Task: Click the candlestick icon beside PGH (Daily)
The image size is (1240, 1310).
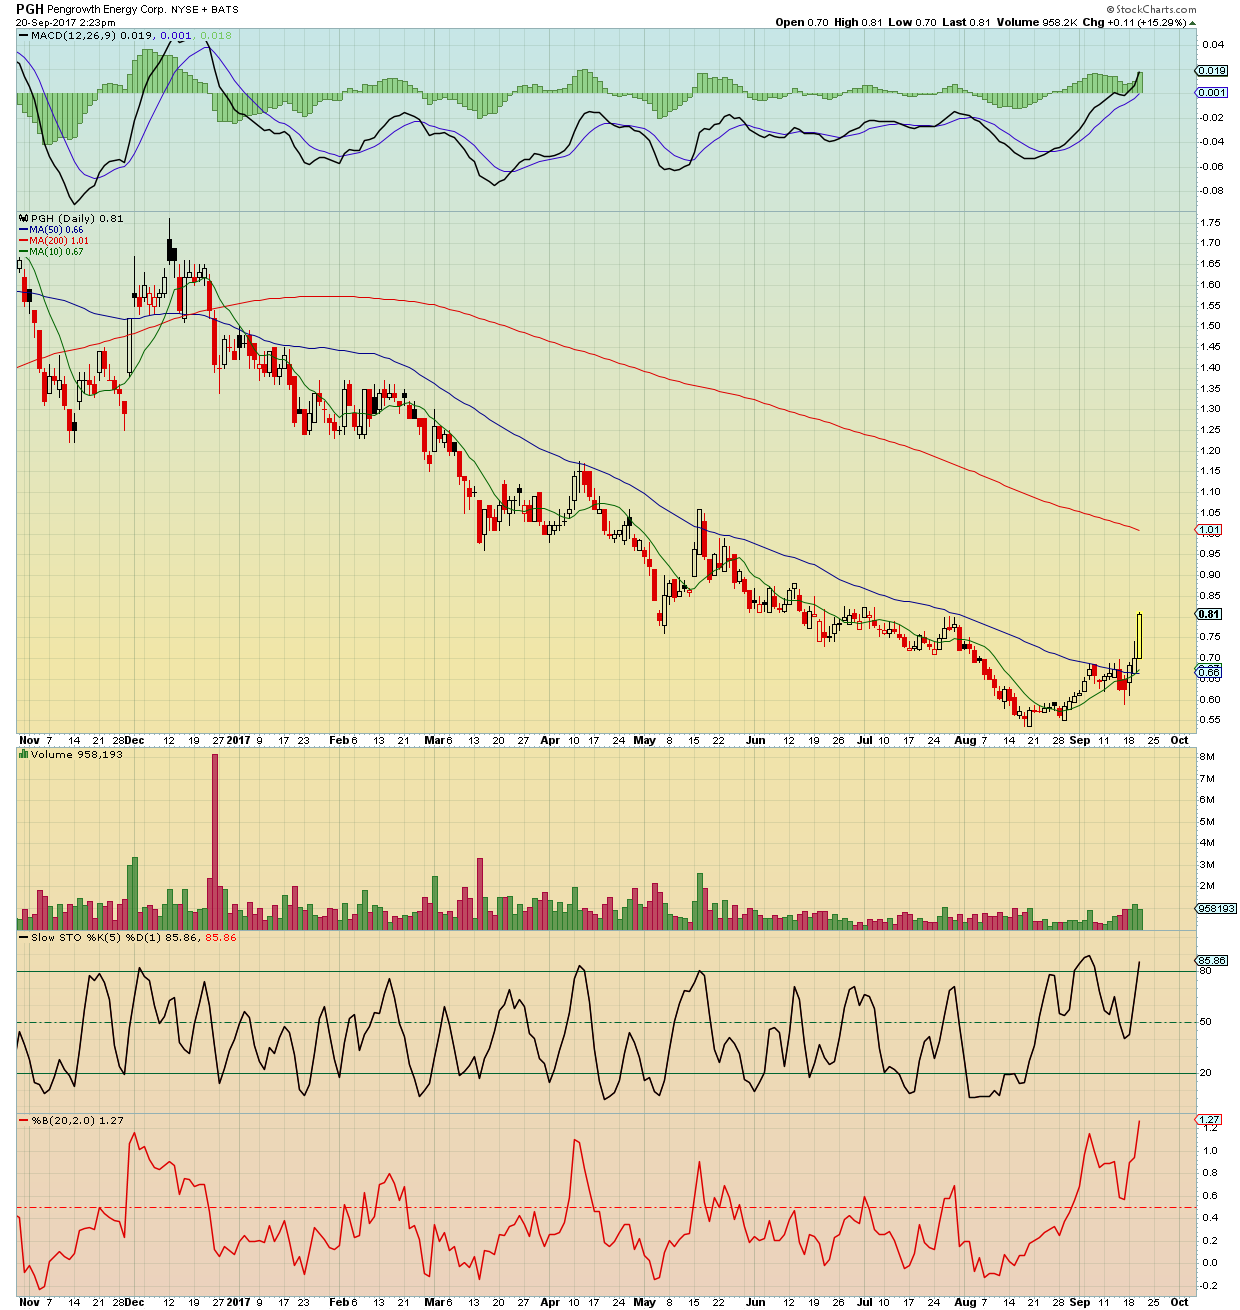Action: 24,218
